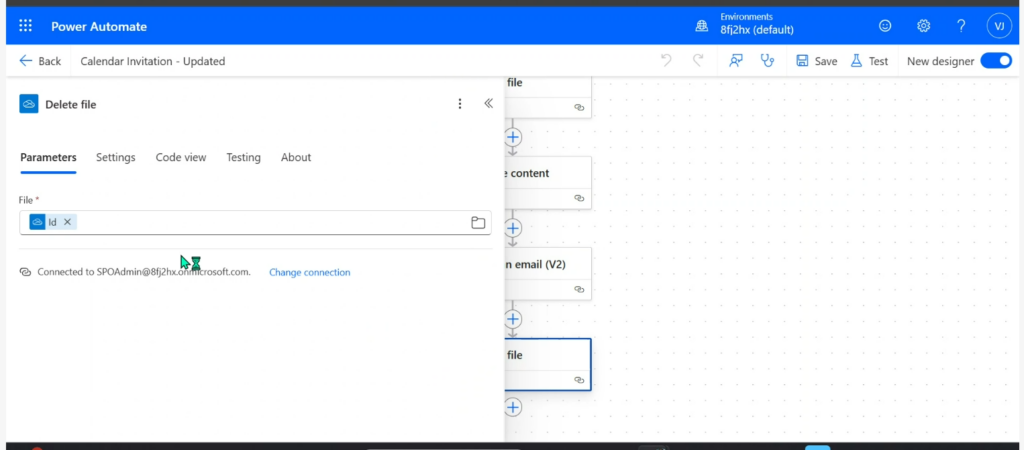Select the email (V2) action card

548,273
